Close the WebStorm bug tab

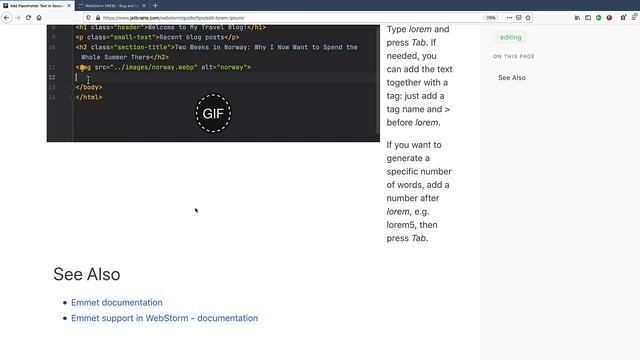[x=144, y=6]
